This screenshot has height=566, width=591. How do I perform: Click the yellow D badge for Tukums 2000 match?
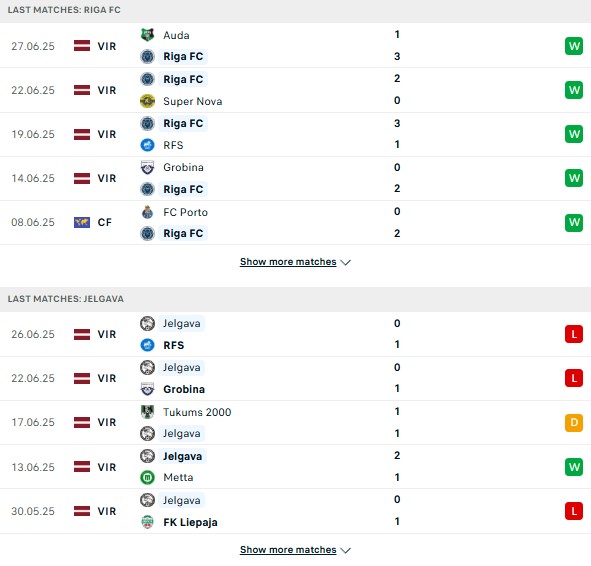point(574,422)
